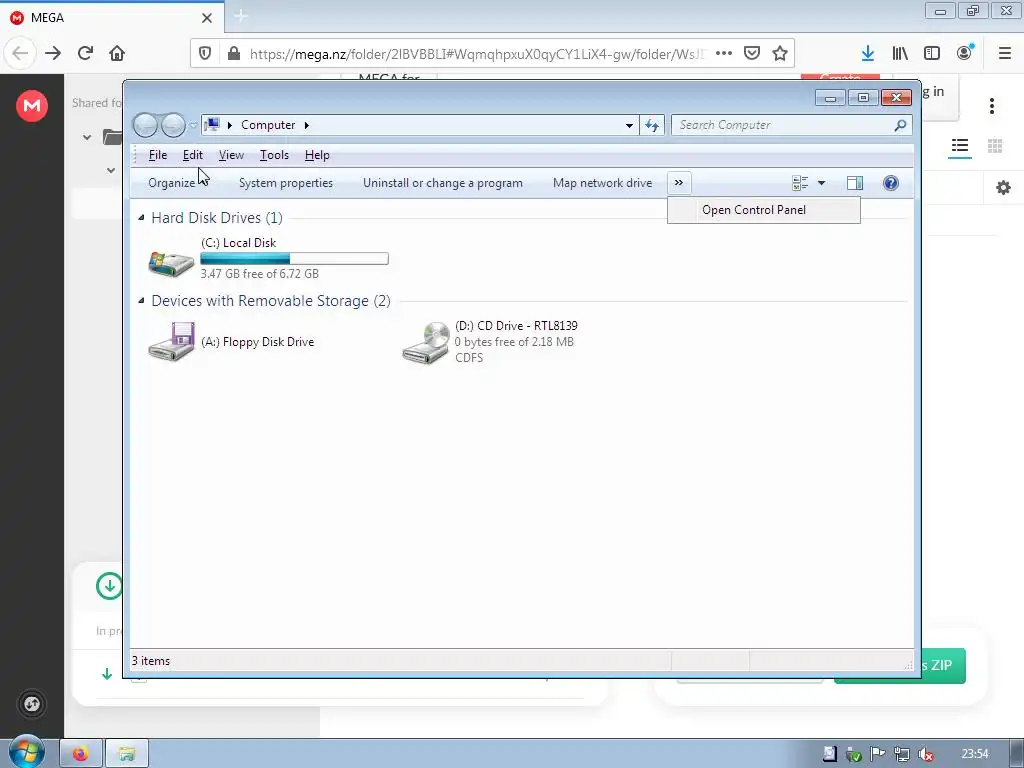Click Uninstall or change a program
Viewport: 1024px width, 768px height.
(x=443, y=183)
